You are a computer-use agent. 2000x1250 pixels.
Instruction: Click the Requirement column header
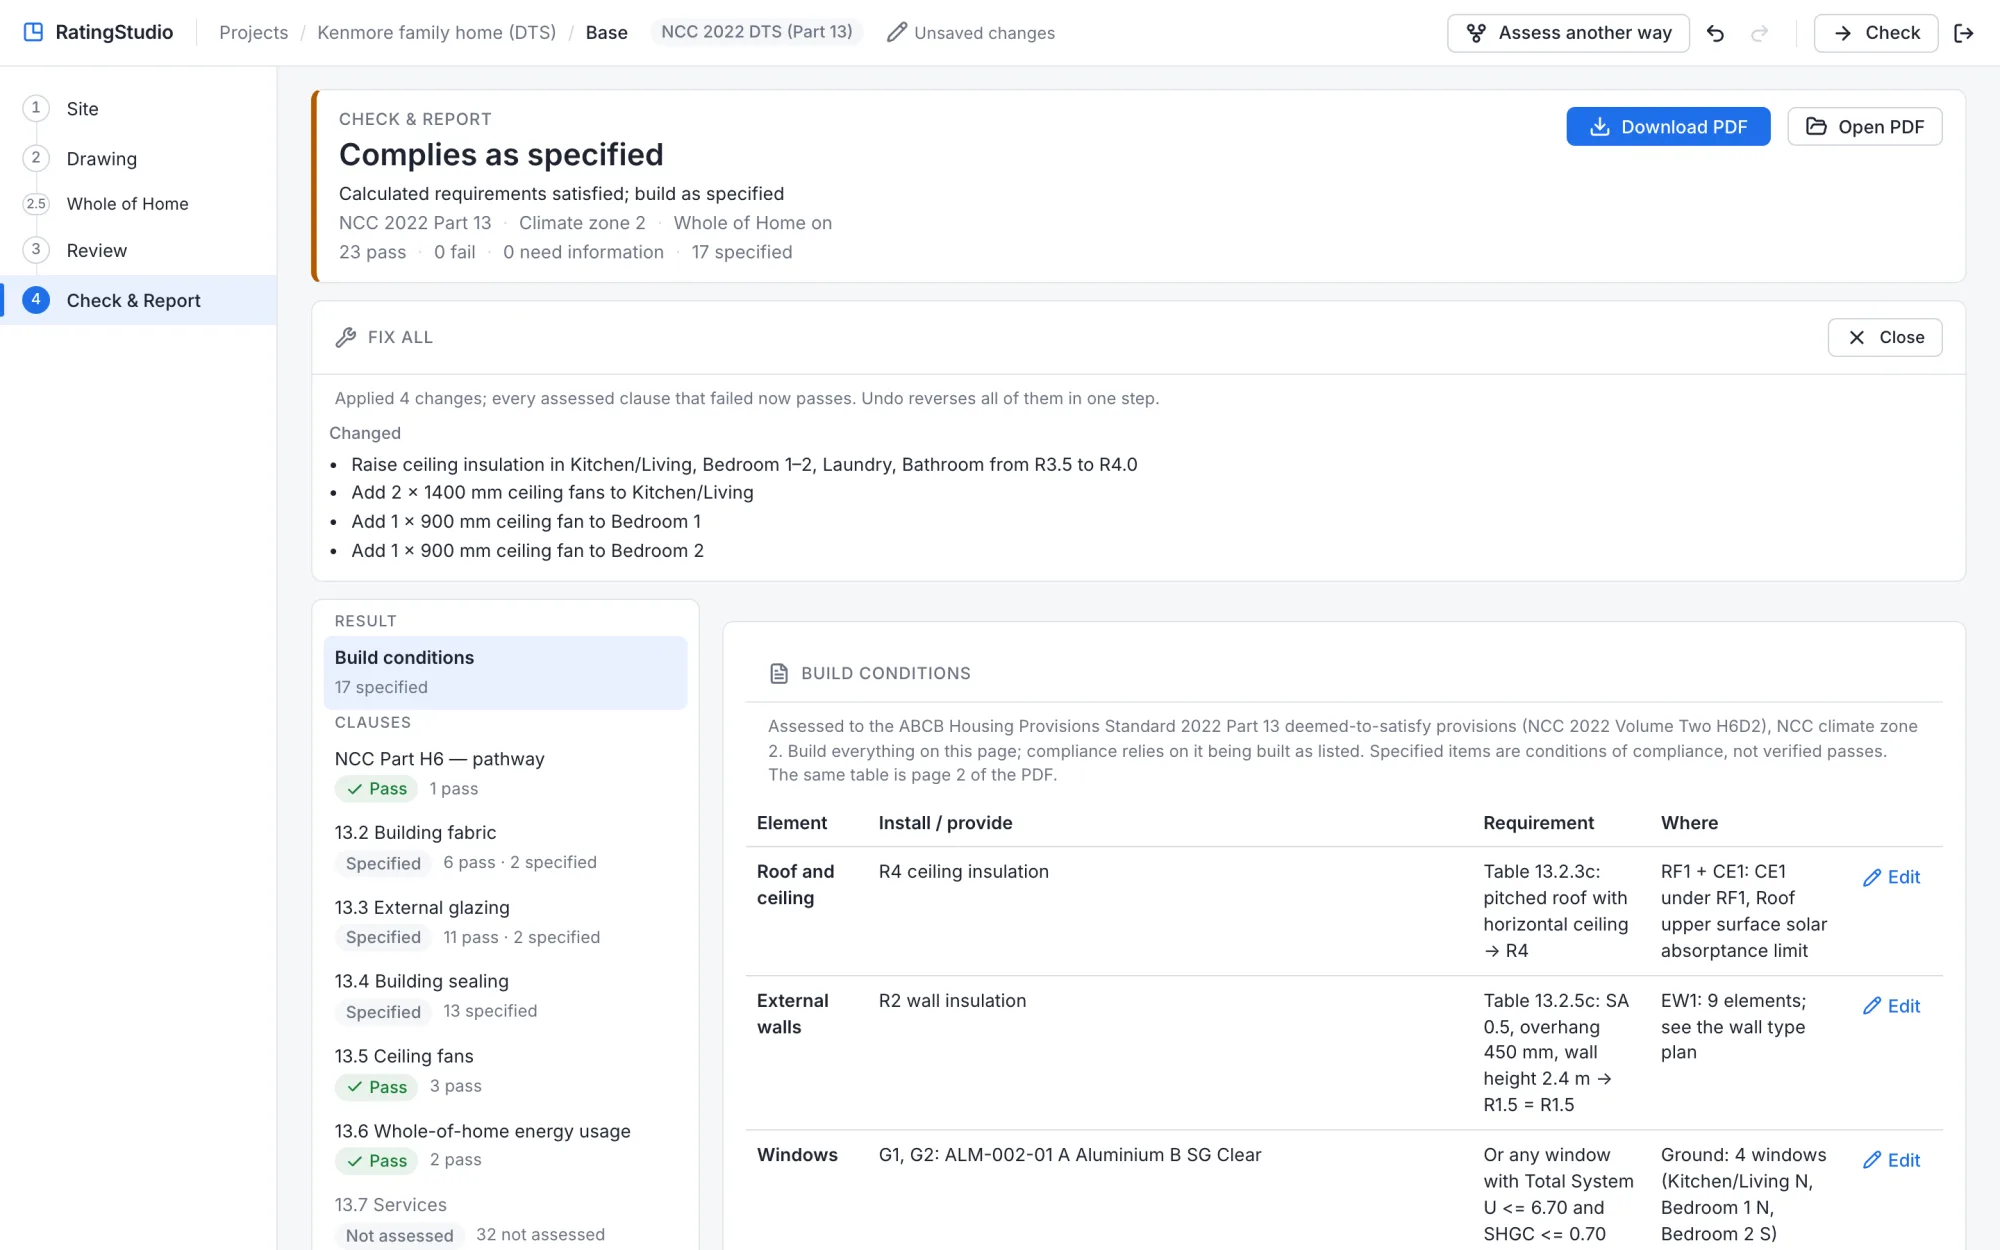pyautogui.click(x=1538, y=823)
